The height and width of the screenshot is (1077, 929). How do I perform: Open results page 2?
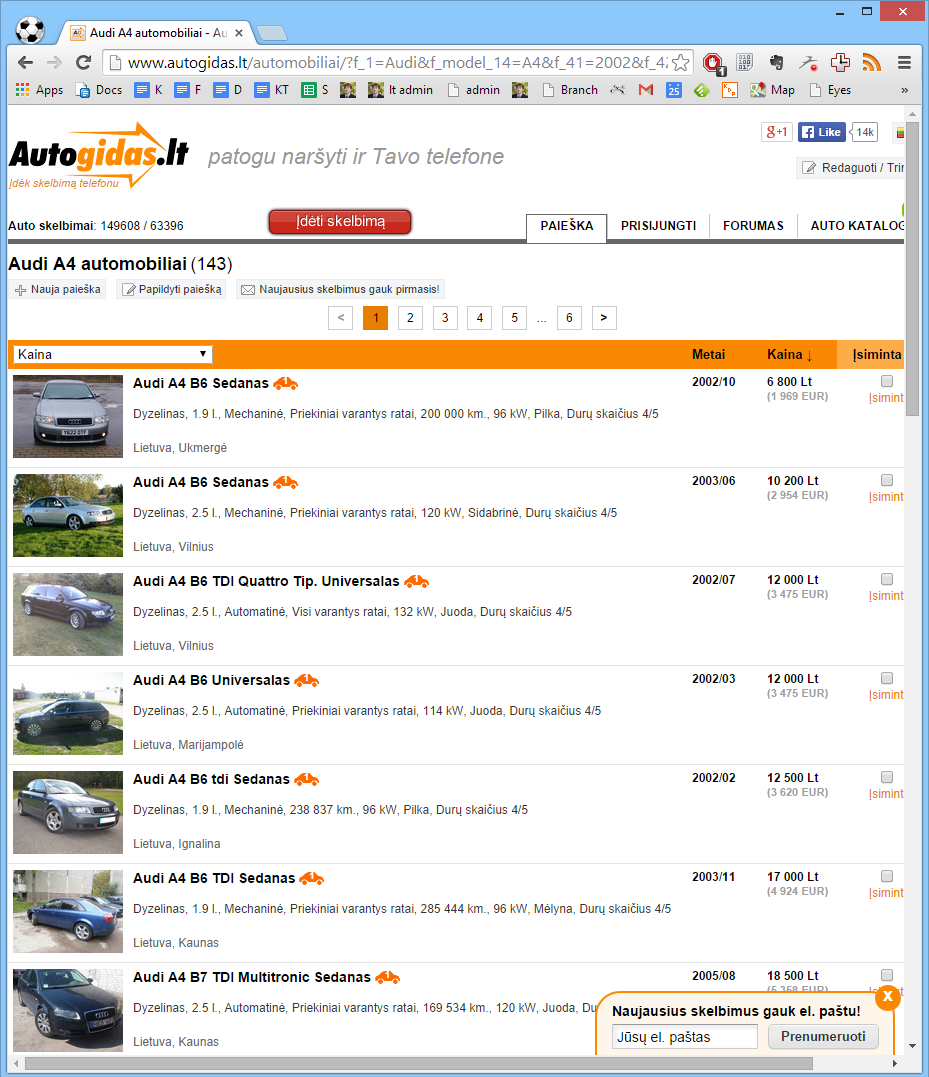pyautogui.click(x=410, y=317)
